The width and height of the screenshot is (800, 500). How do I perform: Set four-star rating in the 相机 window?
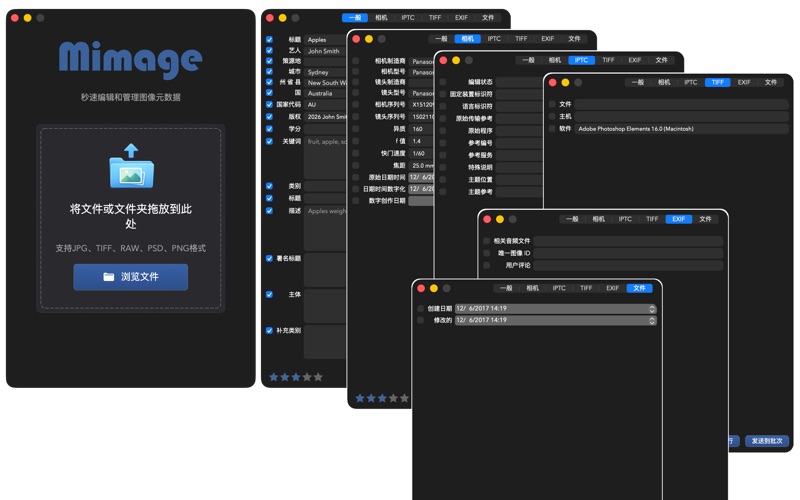click(x=393, y=398)
